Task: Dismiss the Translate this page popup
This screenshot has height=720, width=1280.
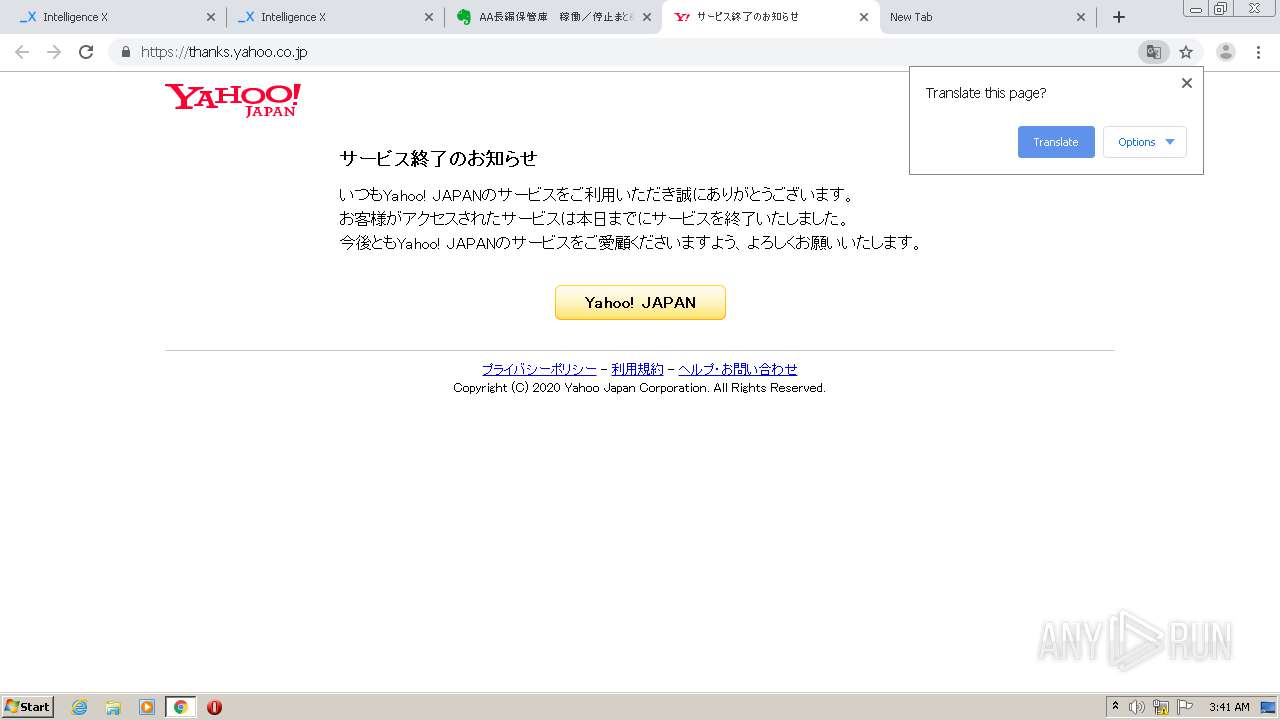Action: tap(1187, 83)
